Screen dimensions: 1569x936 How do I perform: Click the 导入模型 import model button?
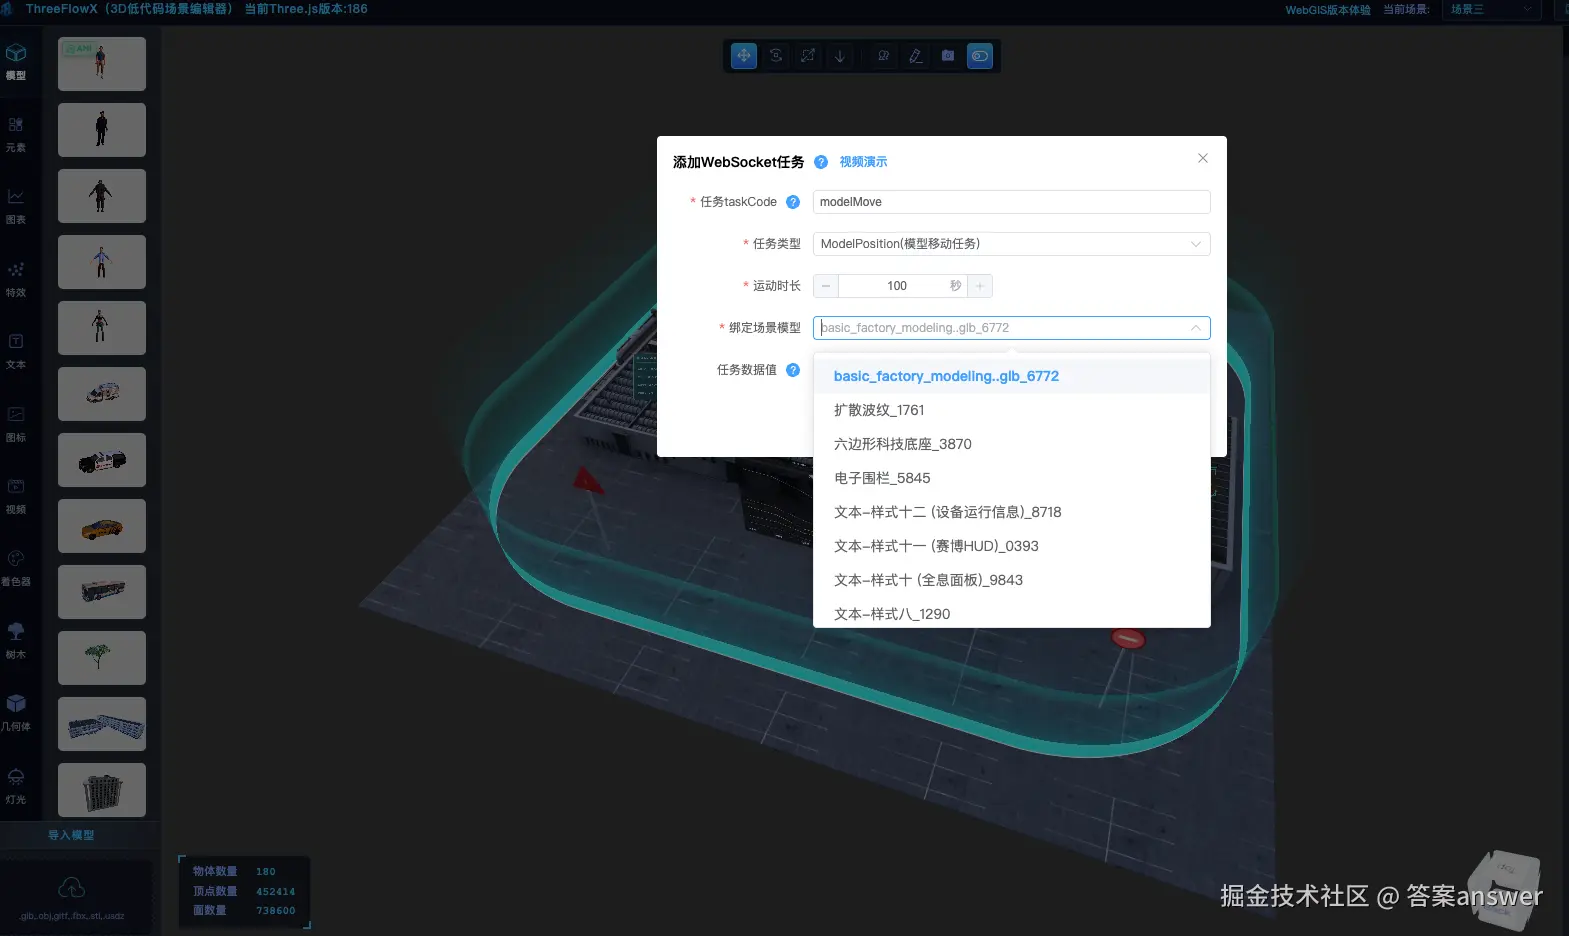pos(72,835)
